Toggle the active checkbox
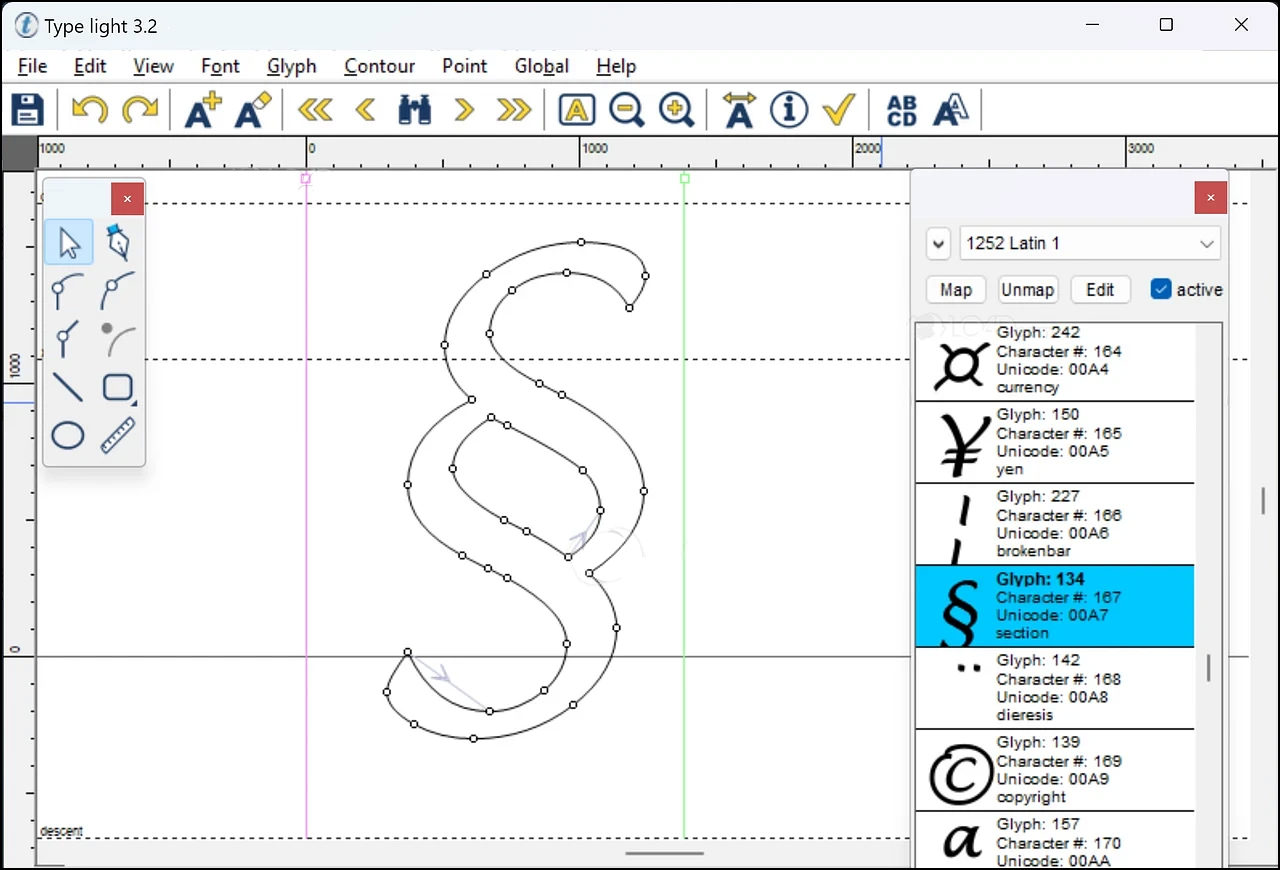 (1161, 290)
